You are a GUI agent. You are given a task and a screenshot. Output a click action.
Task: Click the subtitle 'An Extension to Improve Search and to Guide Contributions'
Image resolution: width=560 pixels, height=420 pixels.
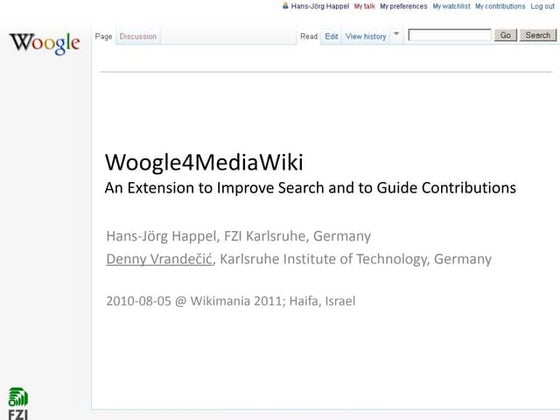click(310, 188)
